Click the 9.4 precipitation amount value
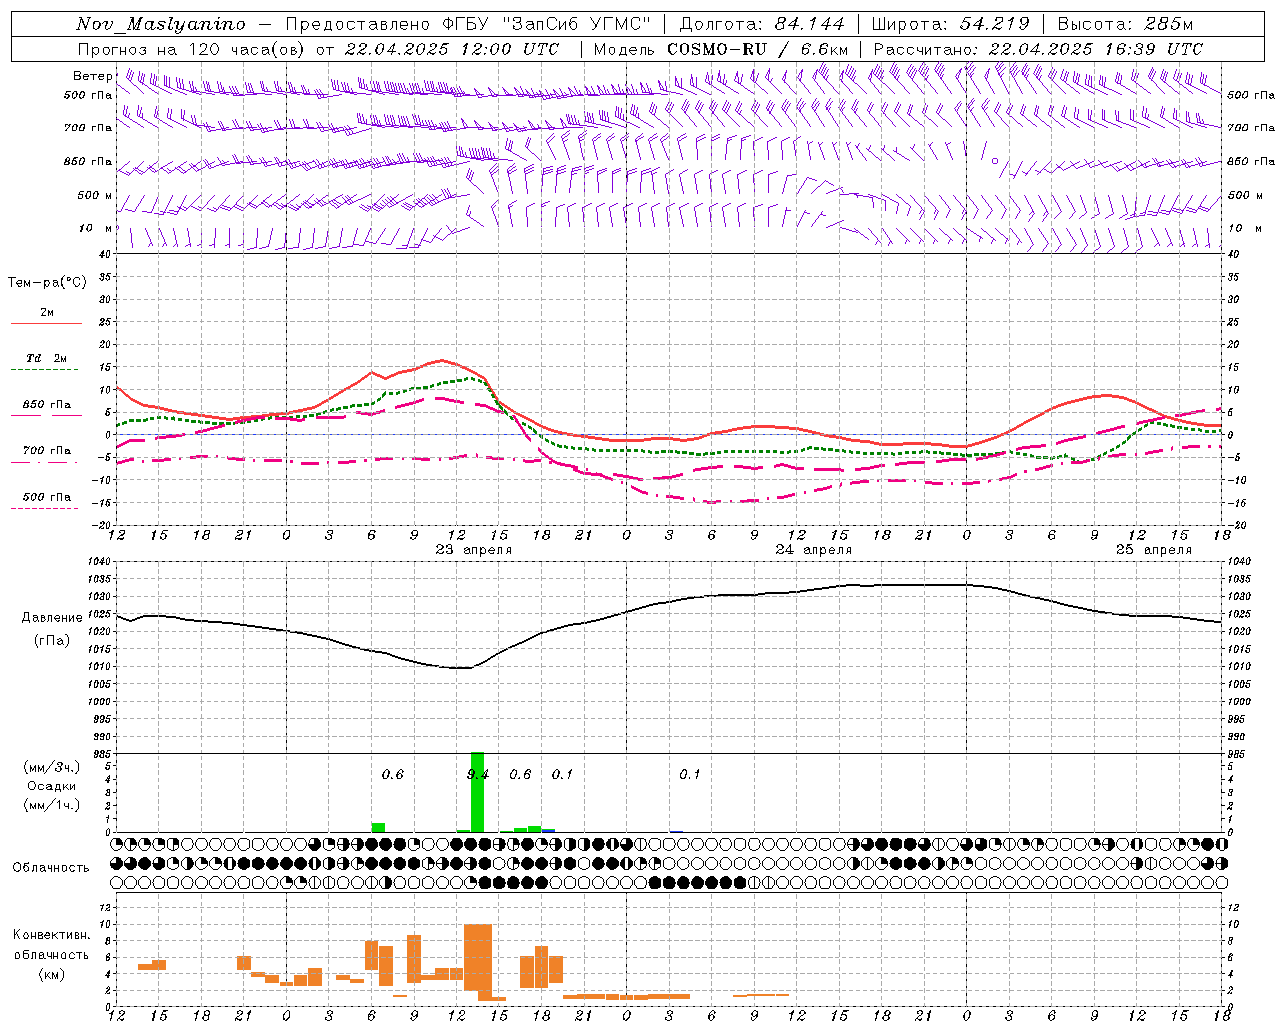The width and height of the screenshot is (1280, 1024). (x=478, y=774)
